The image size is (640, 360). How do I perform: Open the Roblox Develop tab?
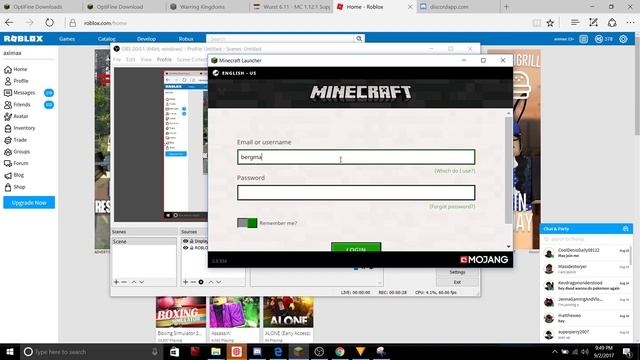146,39
